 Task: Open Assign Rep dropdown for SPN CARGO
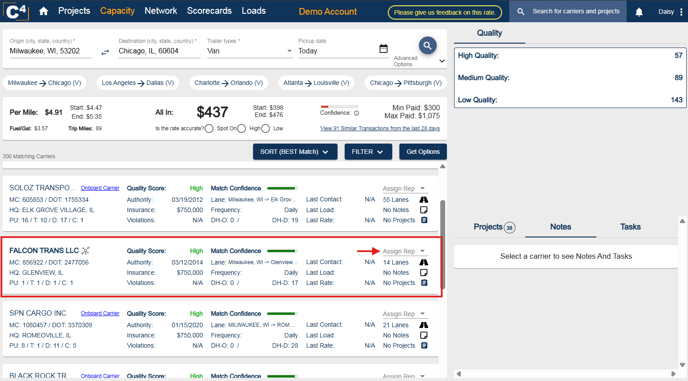click(404, 314)
